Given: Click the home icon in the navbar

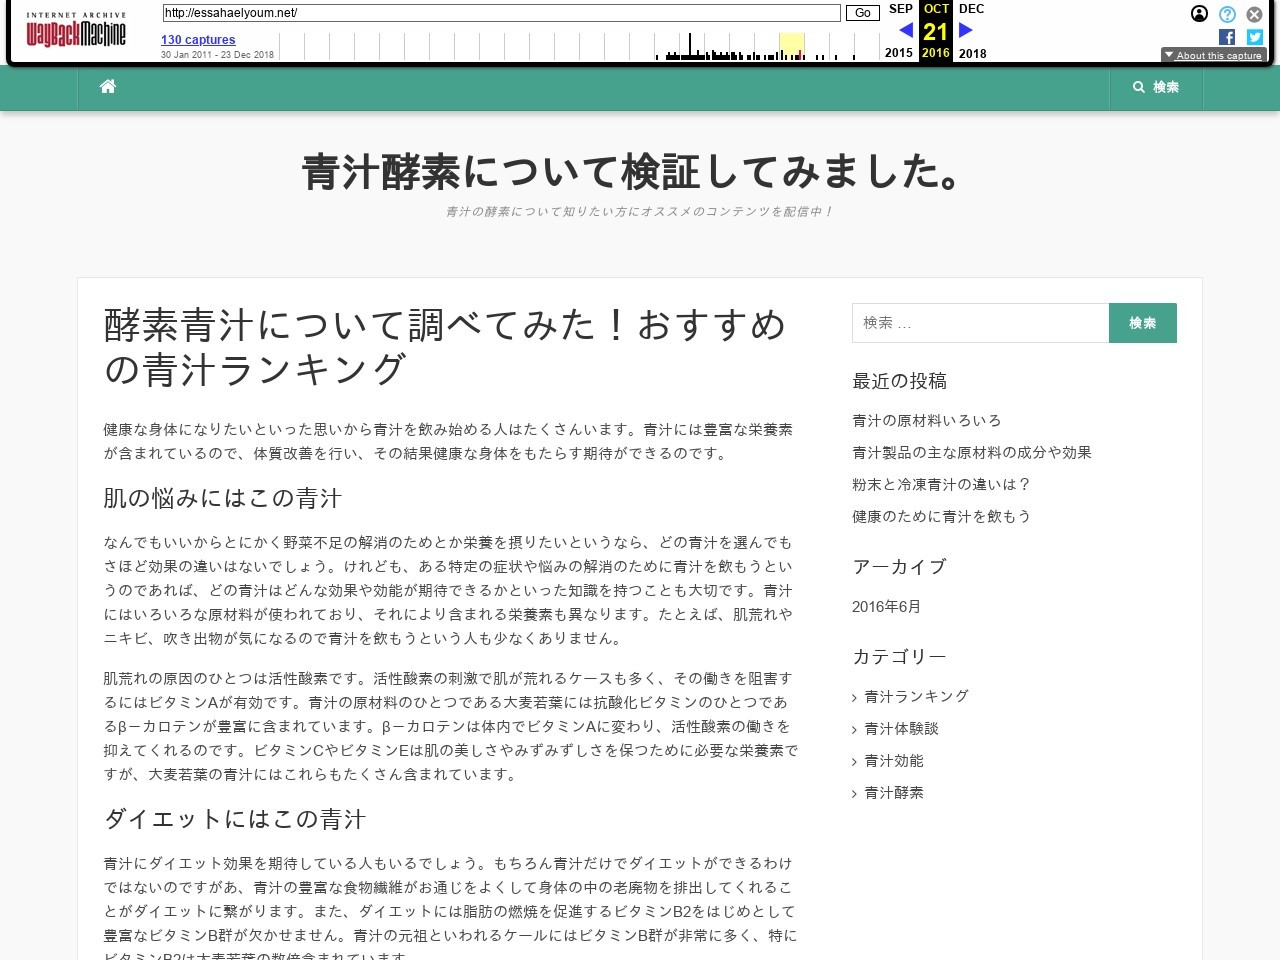Looking at the screenshot, I should pyautogui.click(x=108, y=87).
